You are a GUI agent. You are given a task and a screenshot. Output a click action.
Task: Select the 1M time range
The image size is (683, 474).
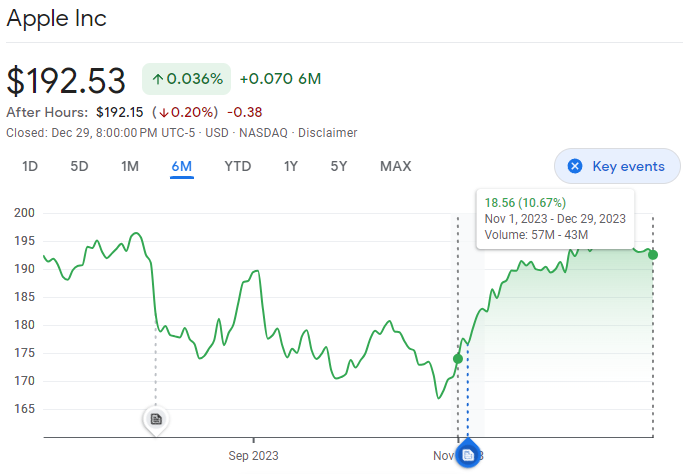pyautogui.click(x=130, y=166)
